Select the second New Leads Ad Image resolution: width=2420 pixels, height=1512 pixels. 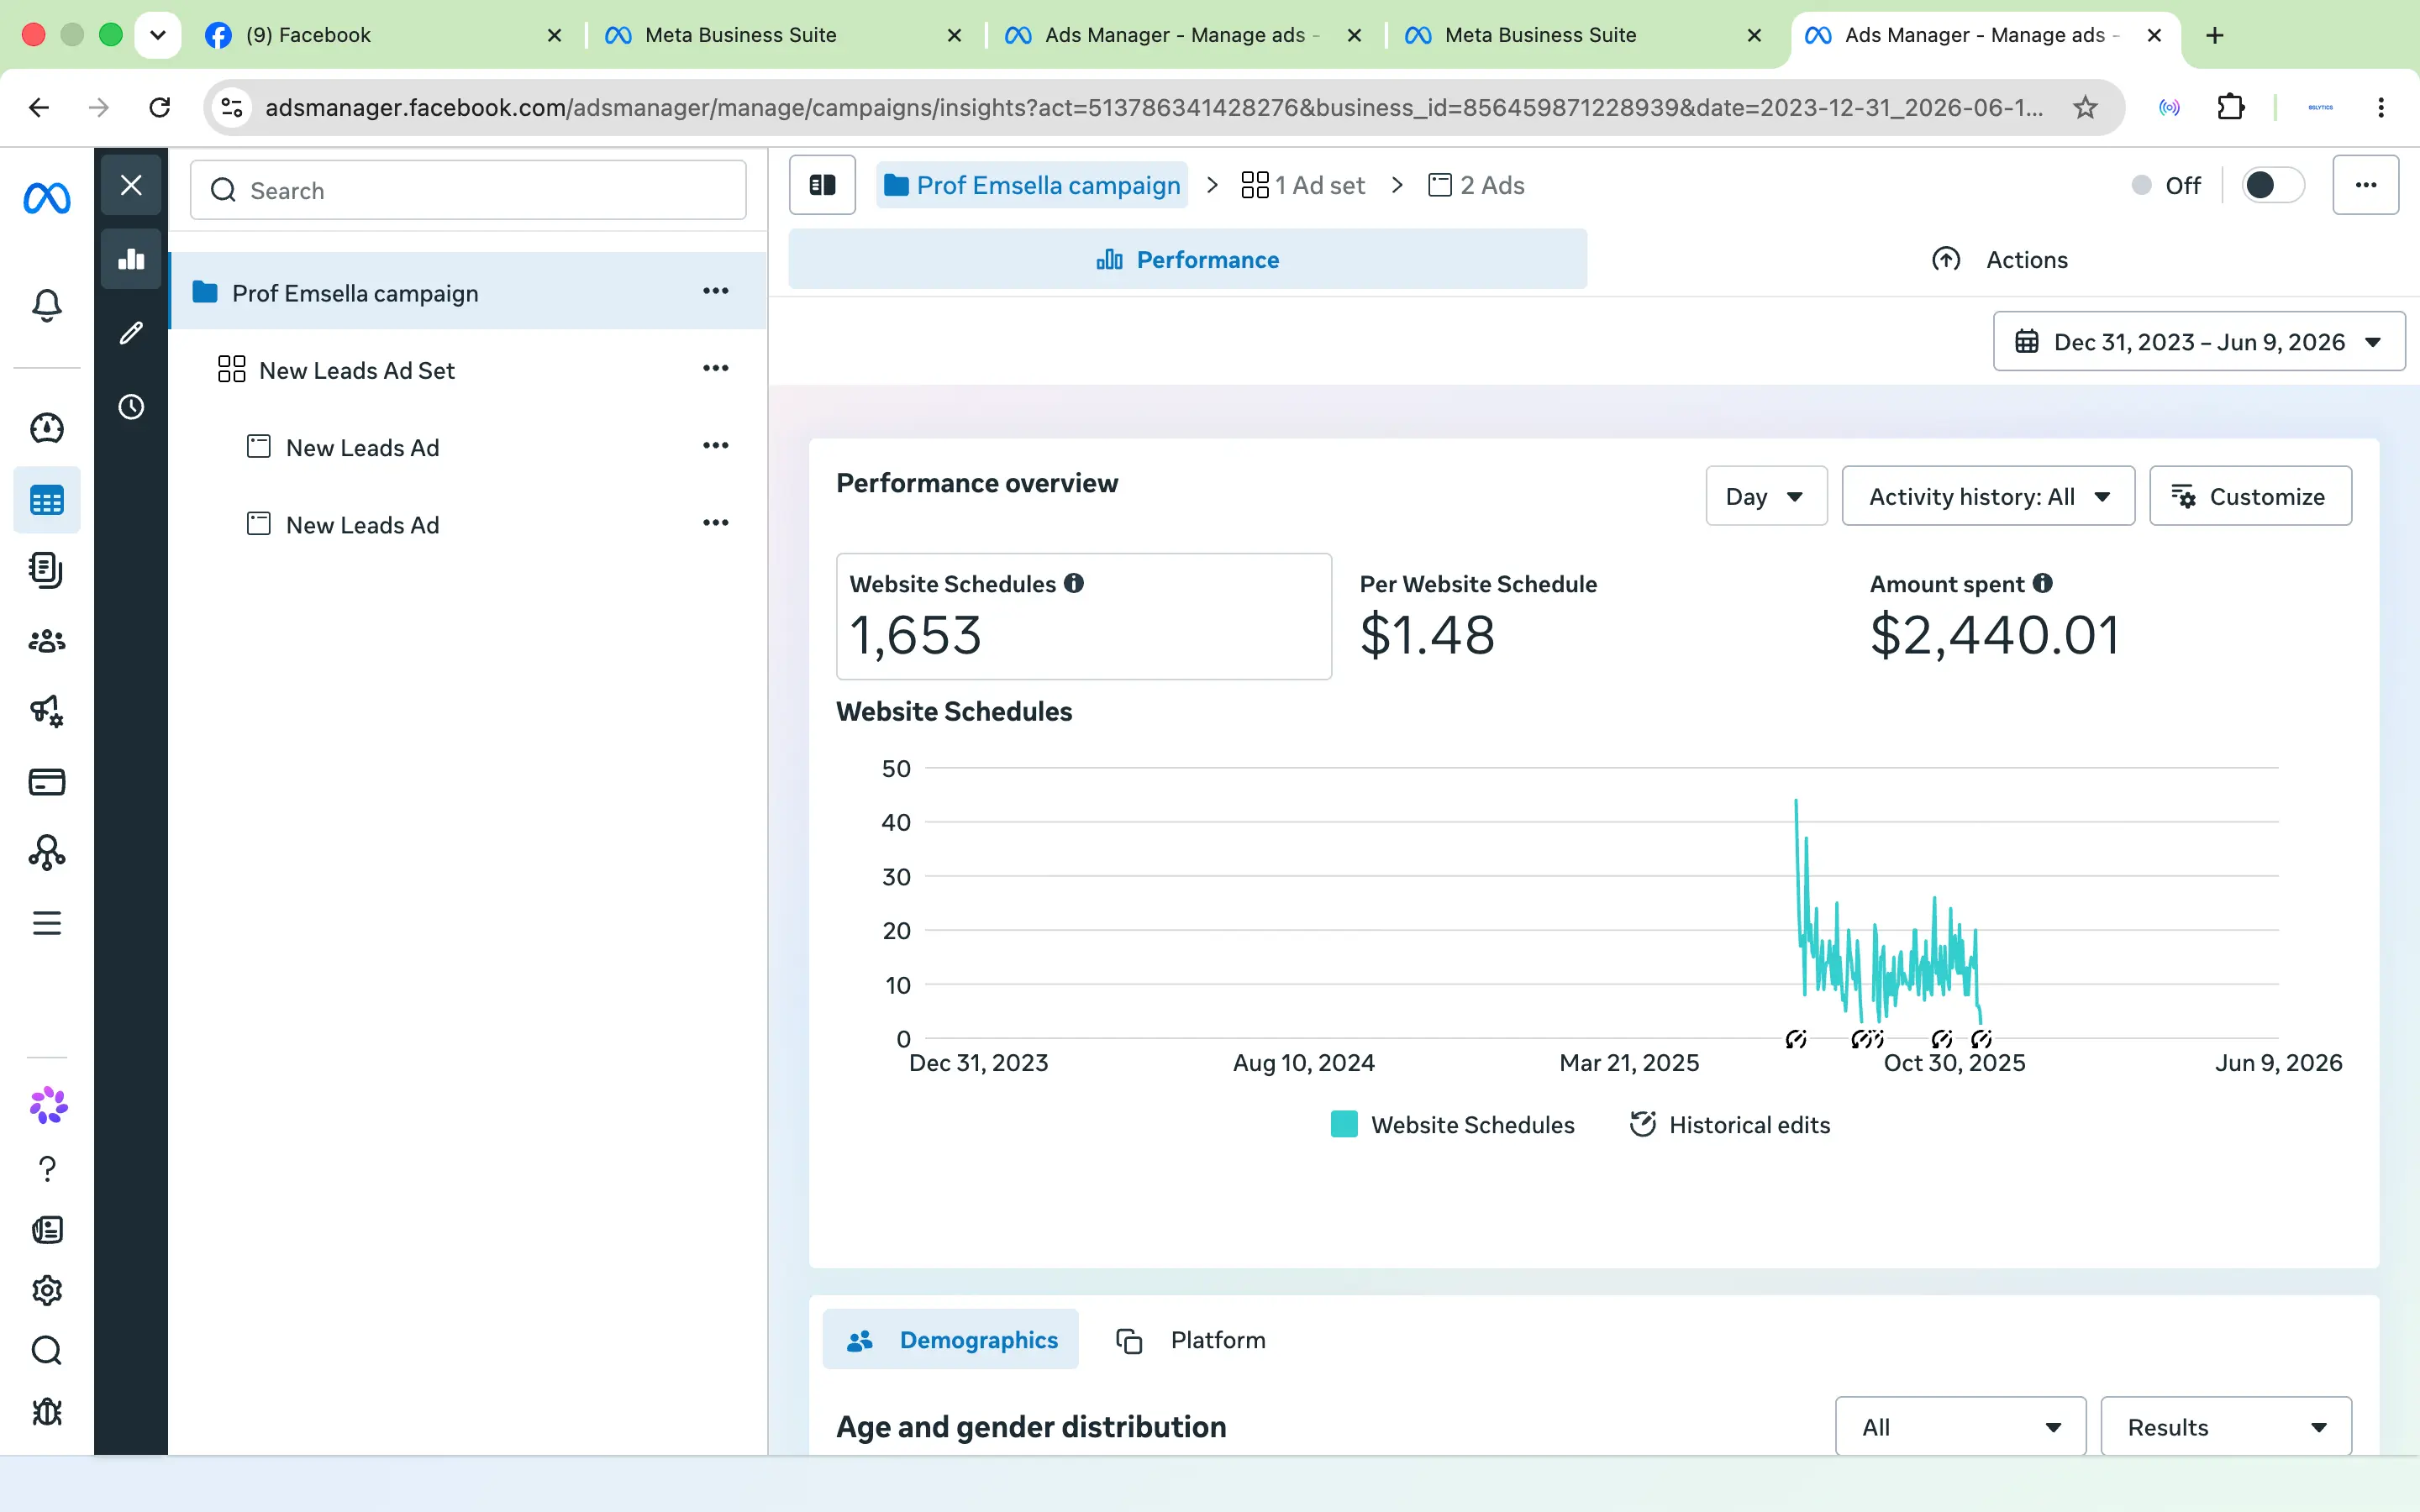pos(467,524)
